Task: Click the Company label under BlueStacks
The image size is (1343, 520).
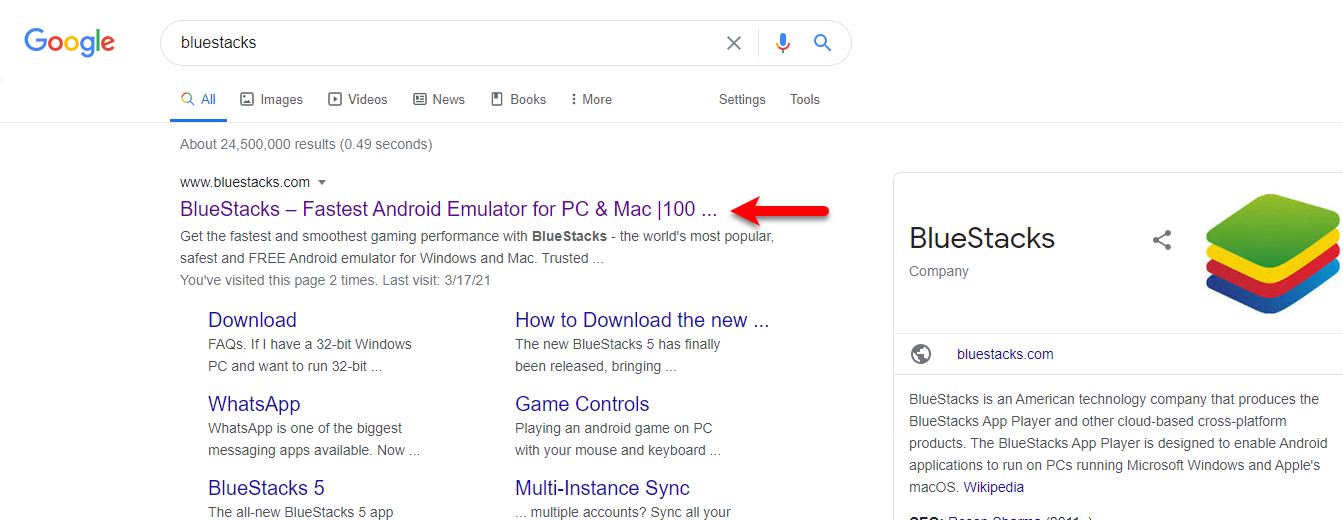Action: [939, 271]
